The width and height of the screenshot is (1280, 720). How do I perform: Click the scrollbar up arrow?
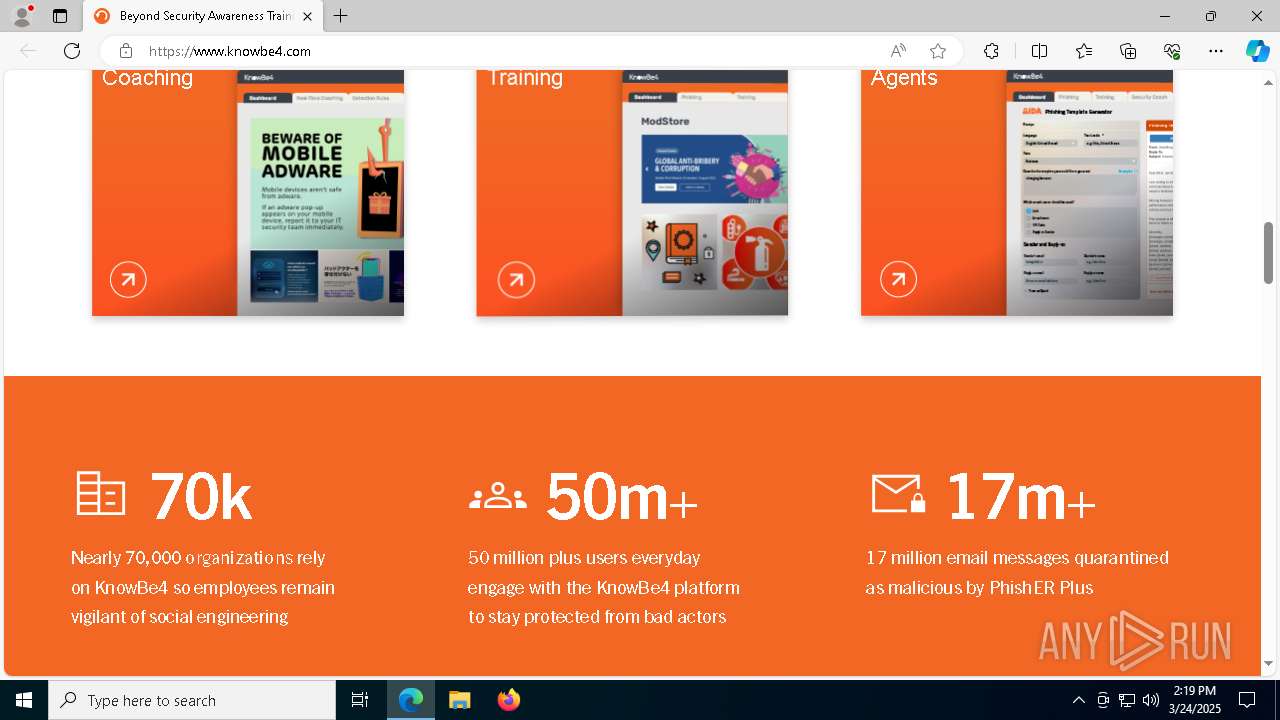pos(1269,83)
